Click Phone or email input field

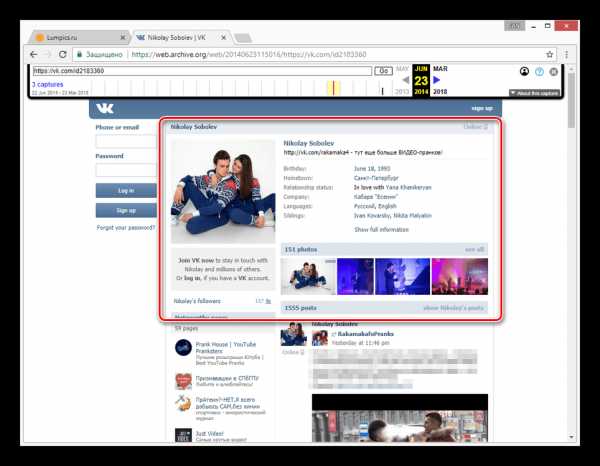126,141
